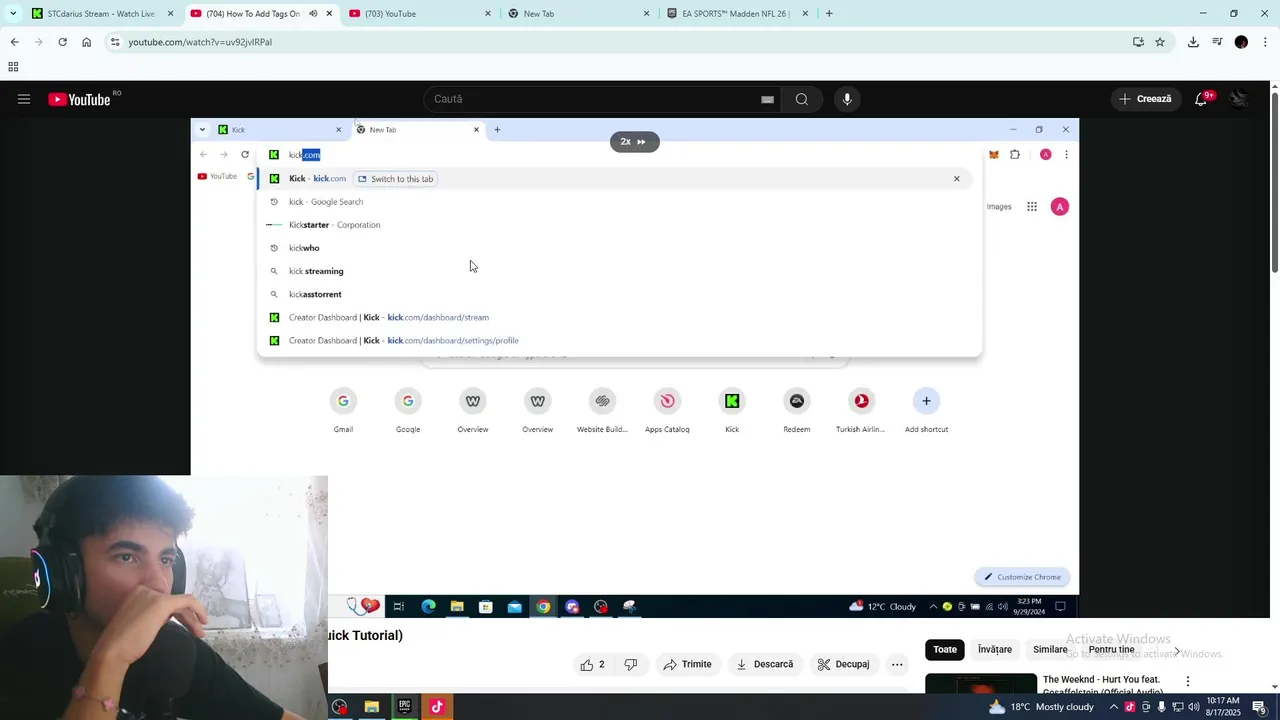Click Home button in outer Chrome toolbar
The height and width of the screenshot is (720, 1280).
pos(86,42)
